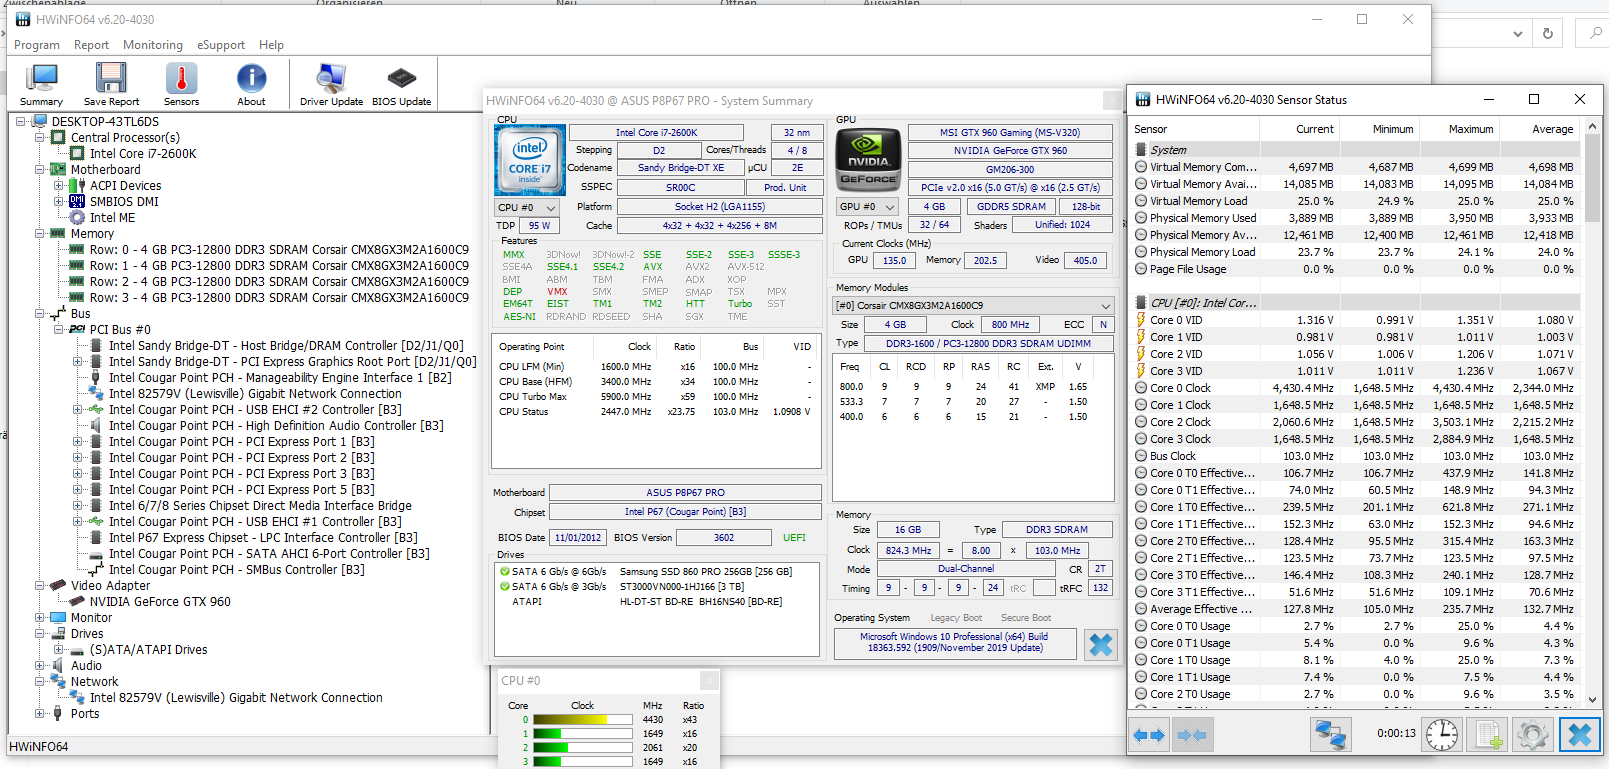Open the Memory Modules Corsair dropdown

tap(973, 306)
